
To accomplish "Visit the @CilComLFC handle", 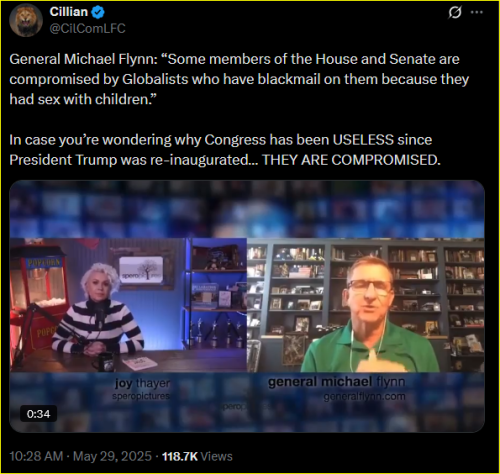I will click(x=87, y=28).
